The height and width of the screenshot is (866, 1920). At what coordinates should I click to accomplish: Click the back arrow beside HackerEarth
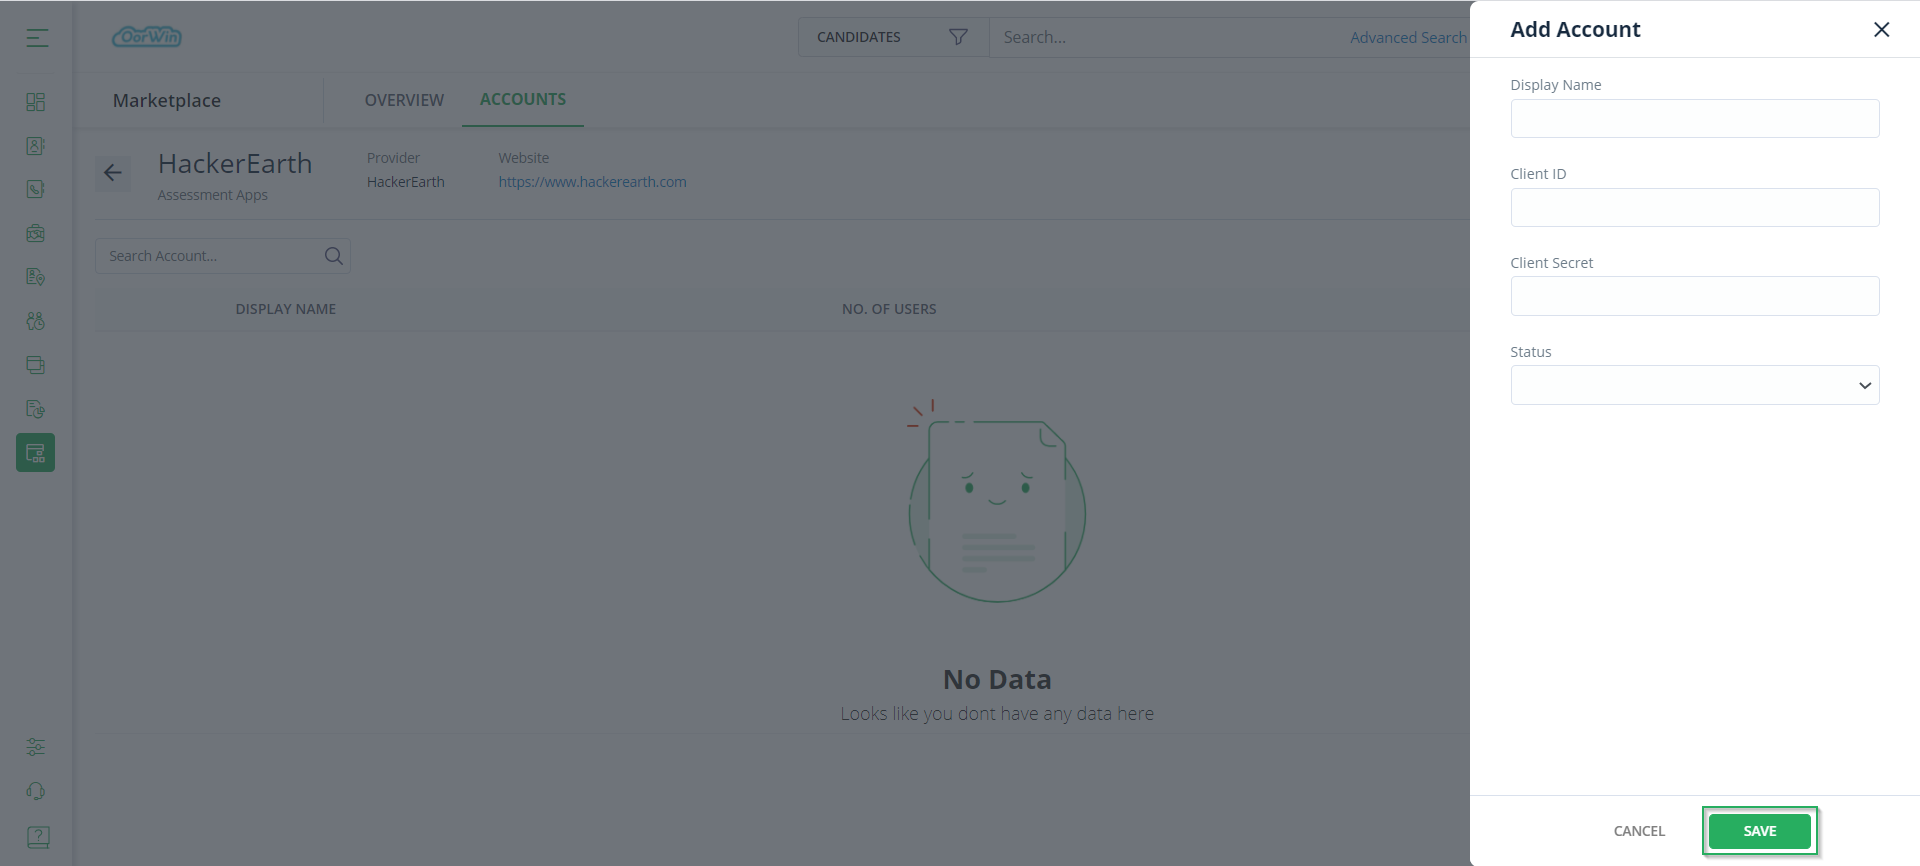(x=113, y=173)
